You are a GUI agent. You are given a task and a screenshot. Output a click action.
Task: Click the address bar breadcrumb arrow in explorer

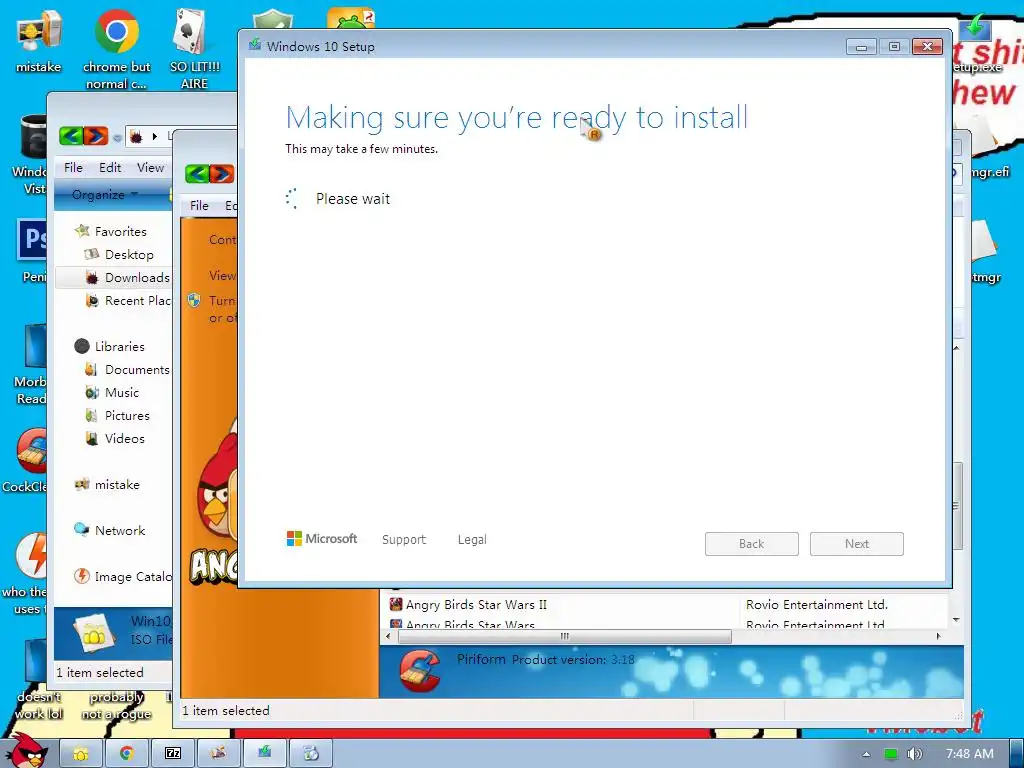[x=155, y=136]
